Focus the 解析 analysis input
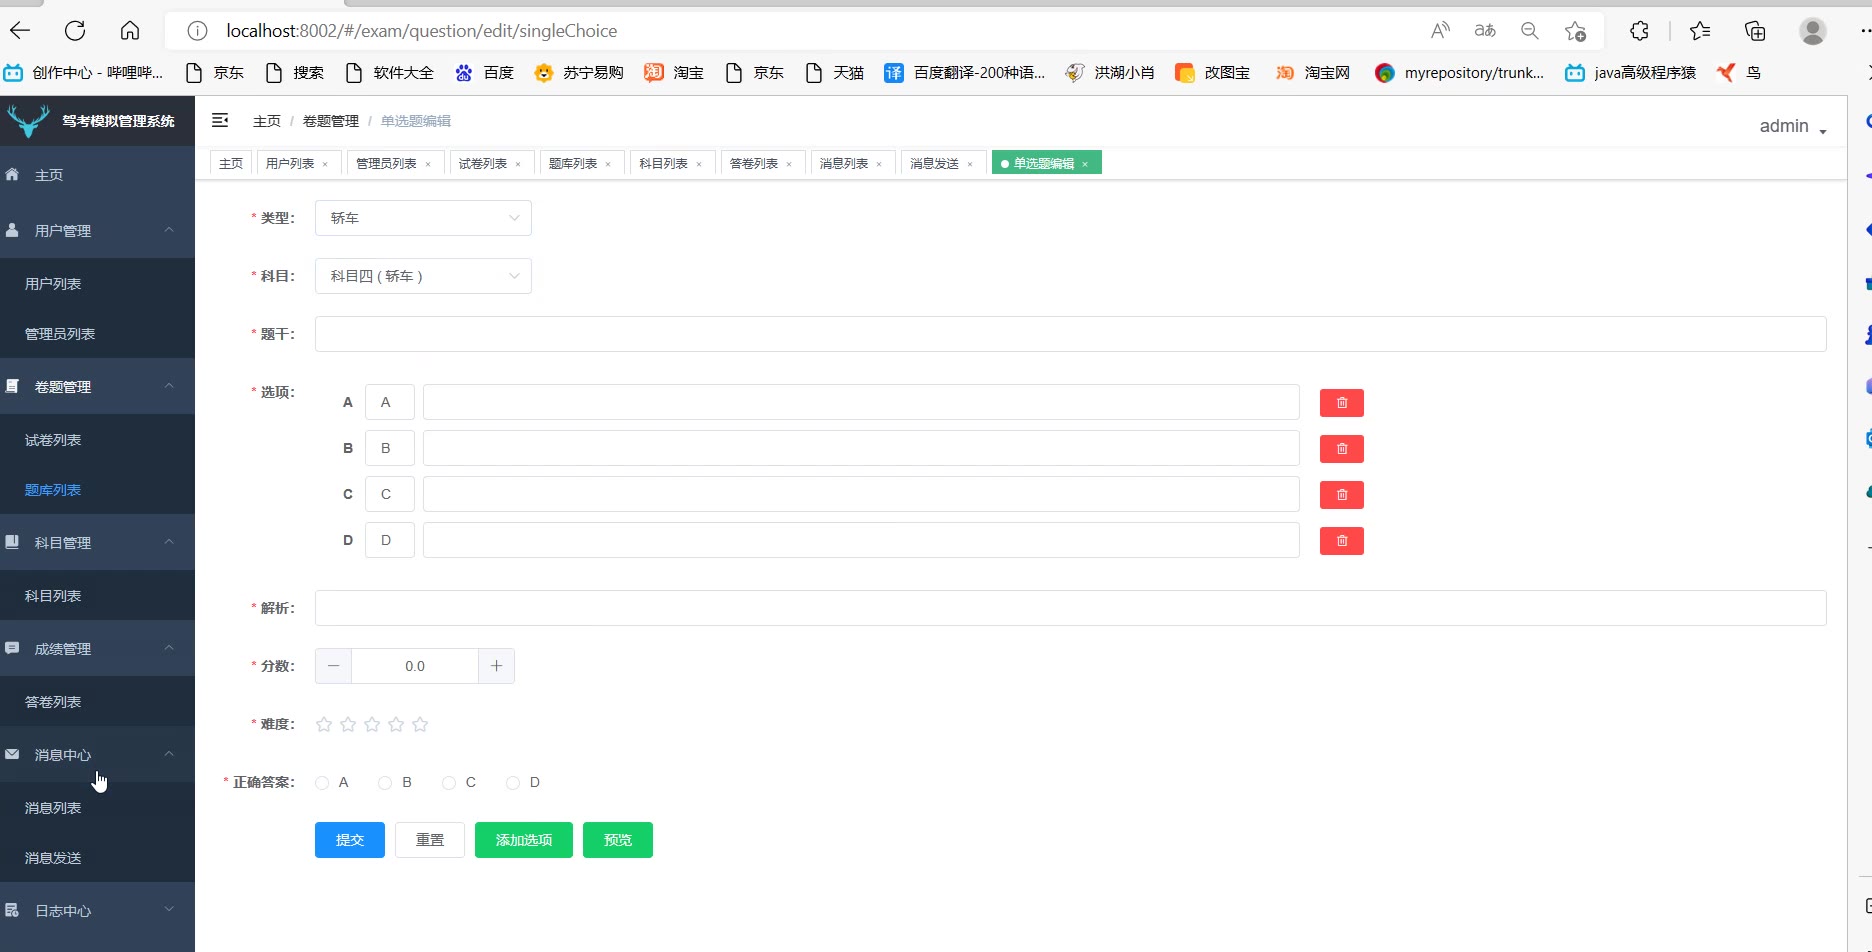The width and height of the screenshot is (1872, 952). 1071,608
